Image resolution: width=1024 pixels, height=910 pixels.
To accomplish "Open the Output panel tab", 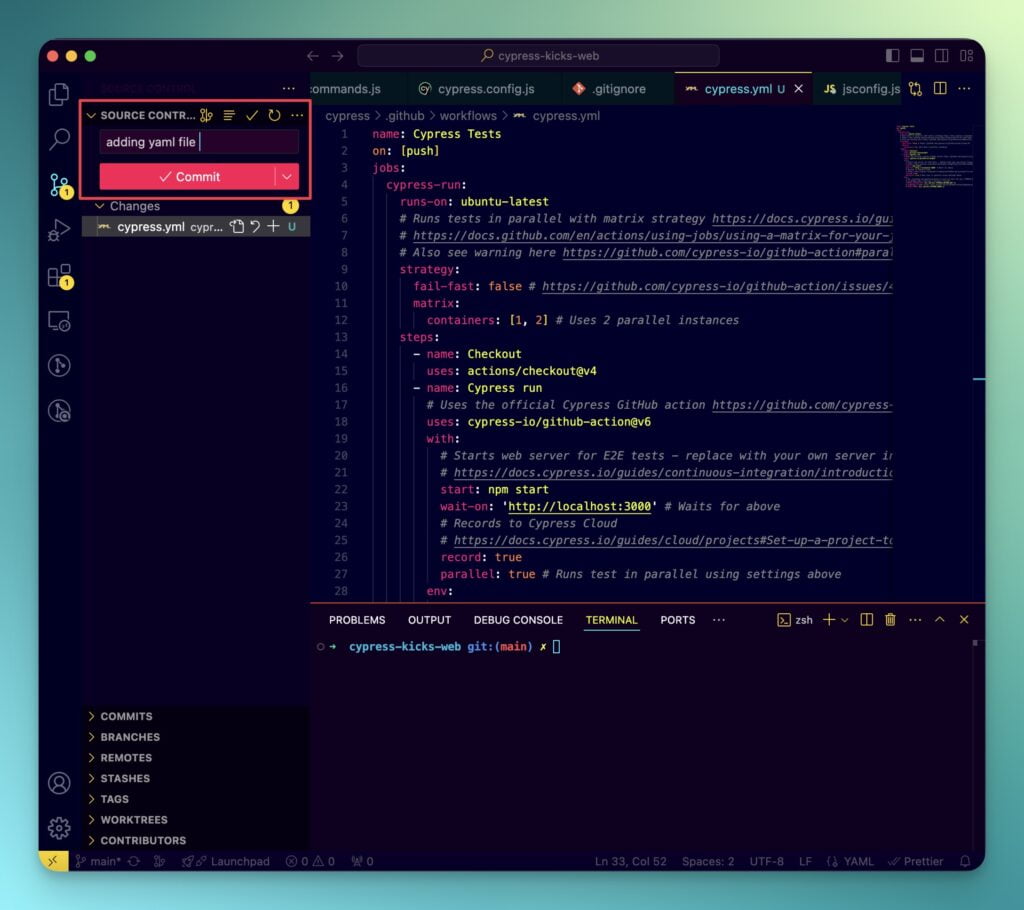I will (429, 620).
